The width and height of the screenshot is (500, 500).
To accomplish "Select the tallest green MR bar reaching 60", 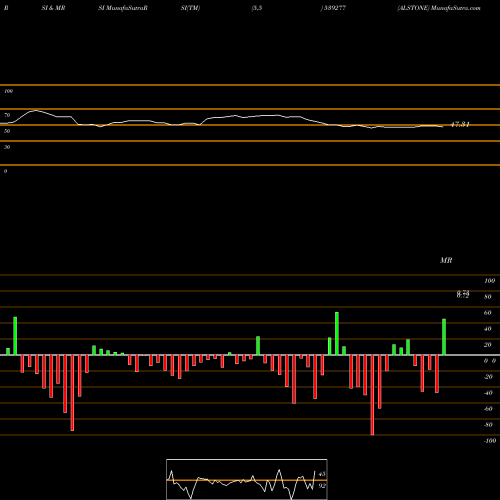I will click(337, 333).
